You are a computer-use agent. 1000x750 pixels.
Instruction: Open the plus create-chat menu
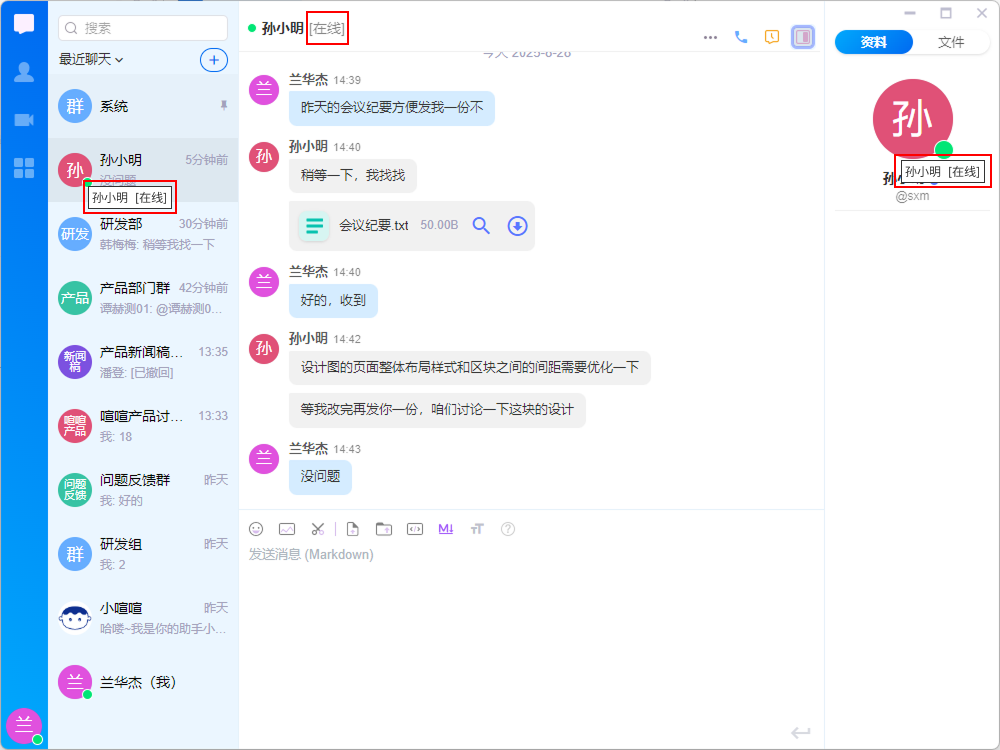point(213,60)
